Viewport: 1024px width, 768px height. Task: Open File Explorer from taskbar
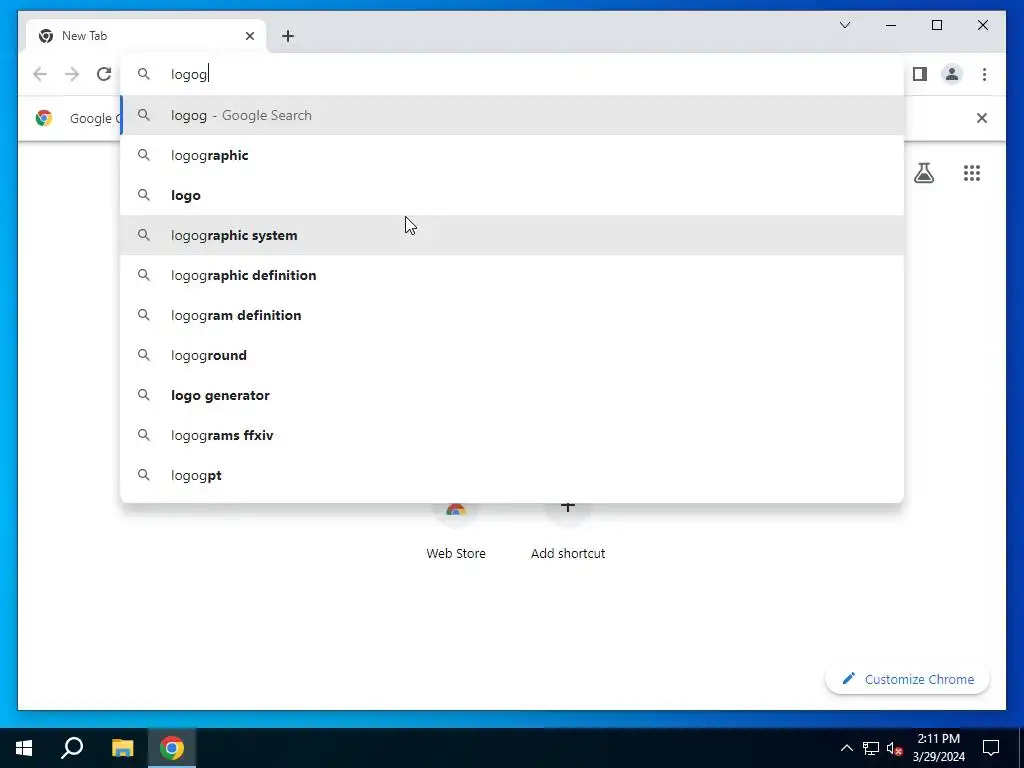[122, 748]
